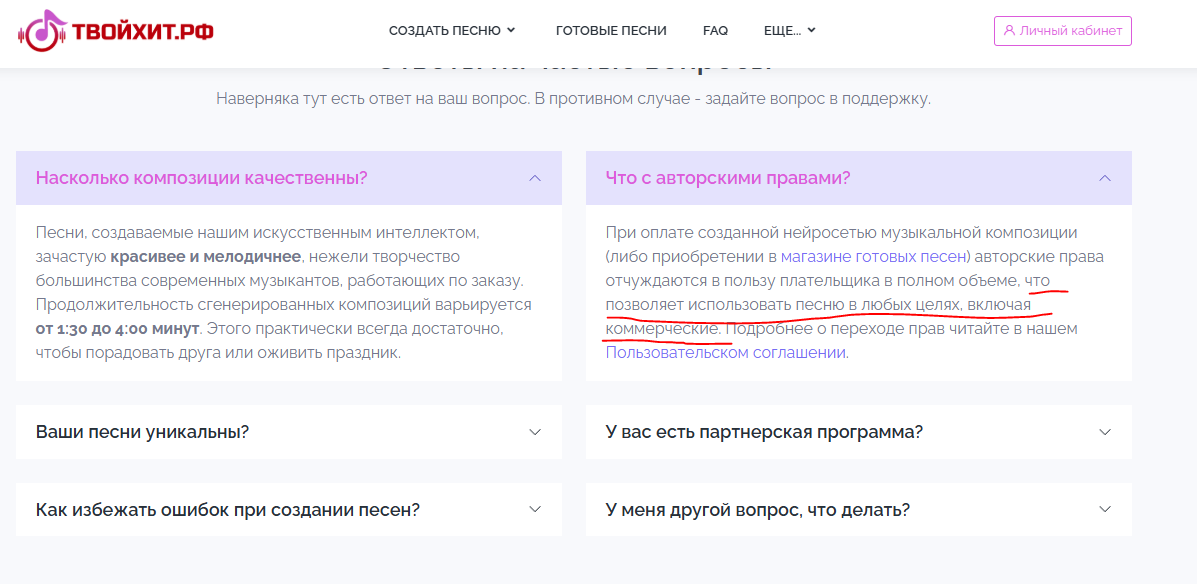The image size is (1197, 587).
Task: Click chevron beside Как избежать ошибок question
Action: point(535,510)
